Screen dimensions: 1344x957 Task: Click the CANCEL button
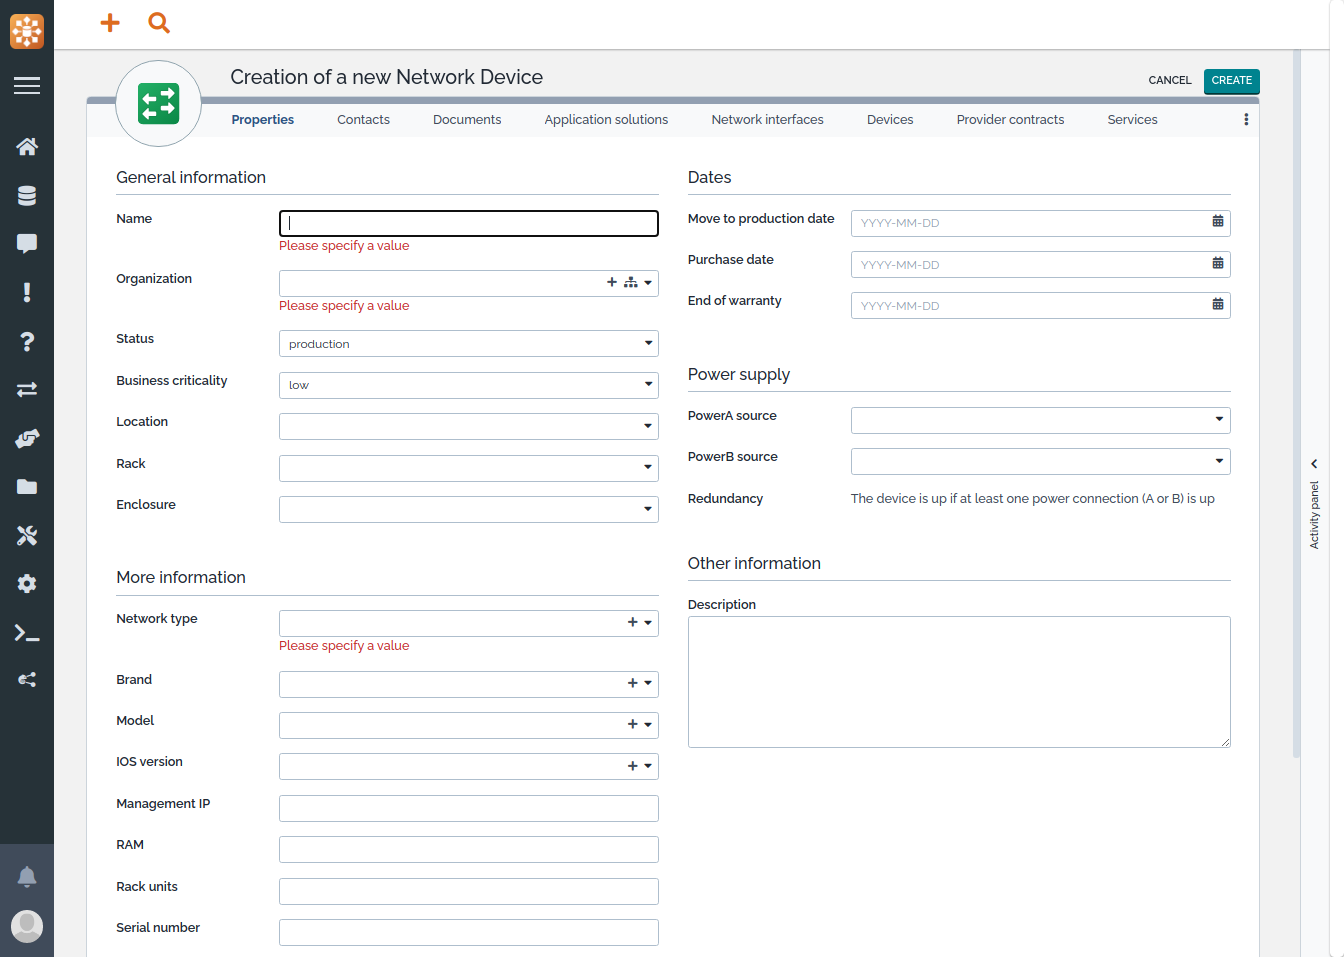(1169, 81)
